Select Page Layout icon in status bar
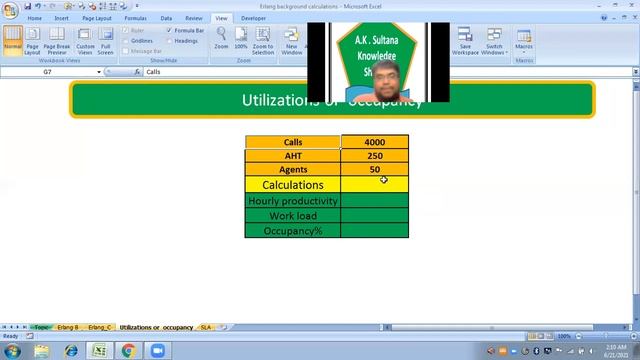Image resolution: width=640 pixels, height=360 pixels. [541, 336]
